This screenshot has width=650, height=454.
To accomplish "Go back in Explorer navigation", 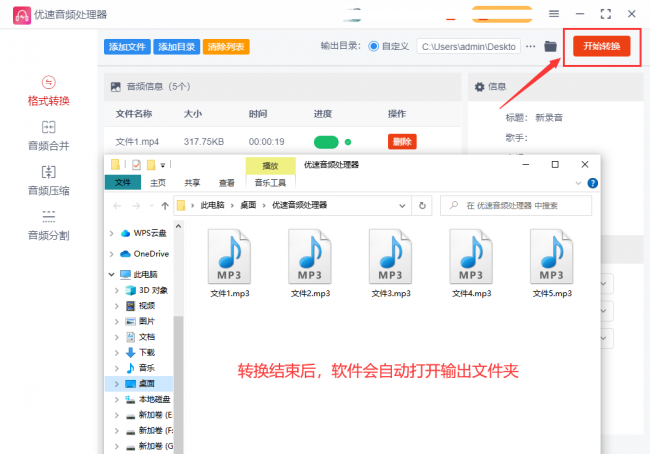I will coord(117,206).
